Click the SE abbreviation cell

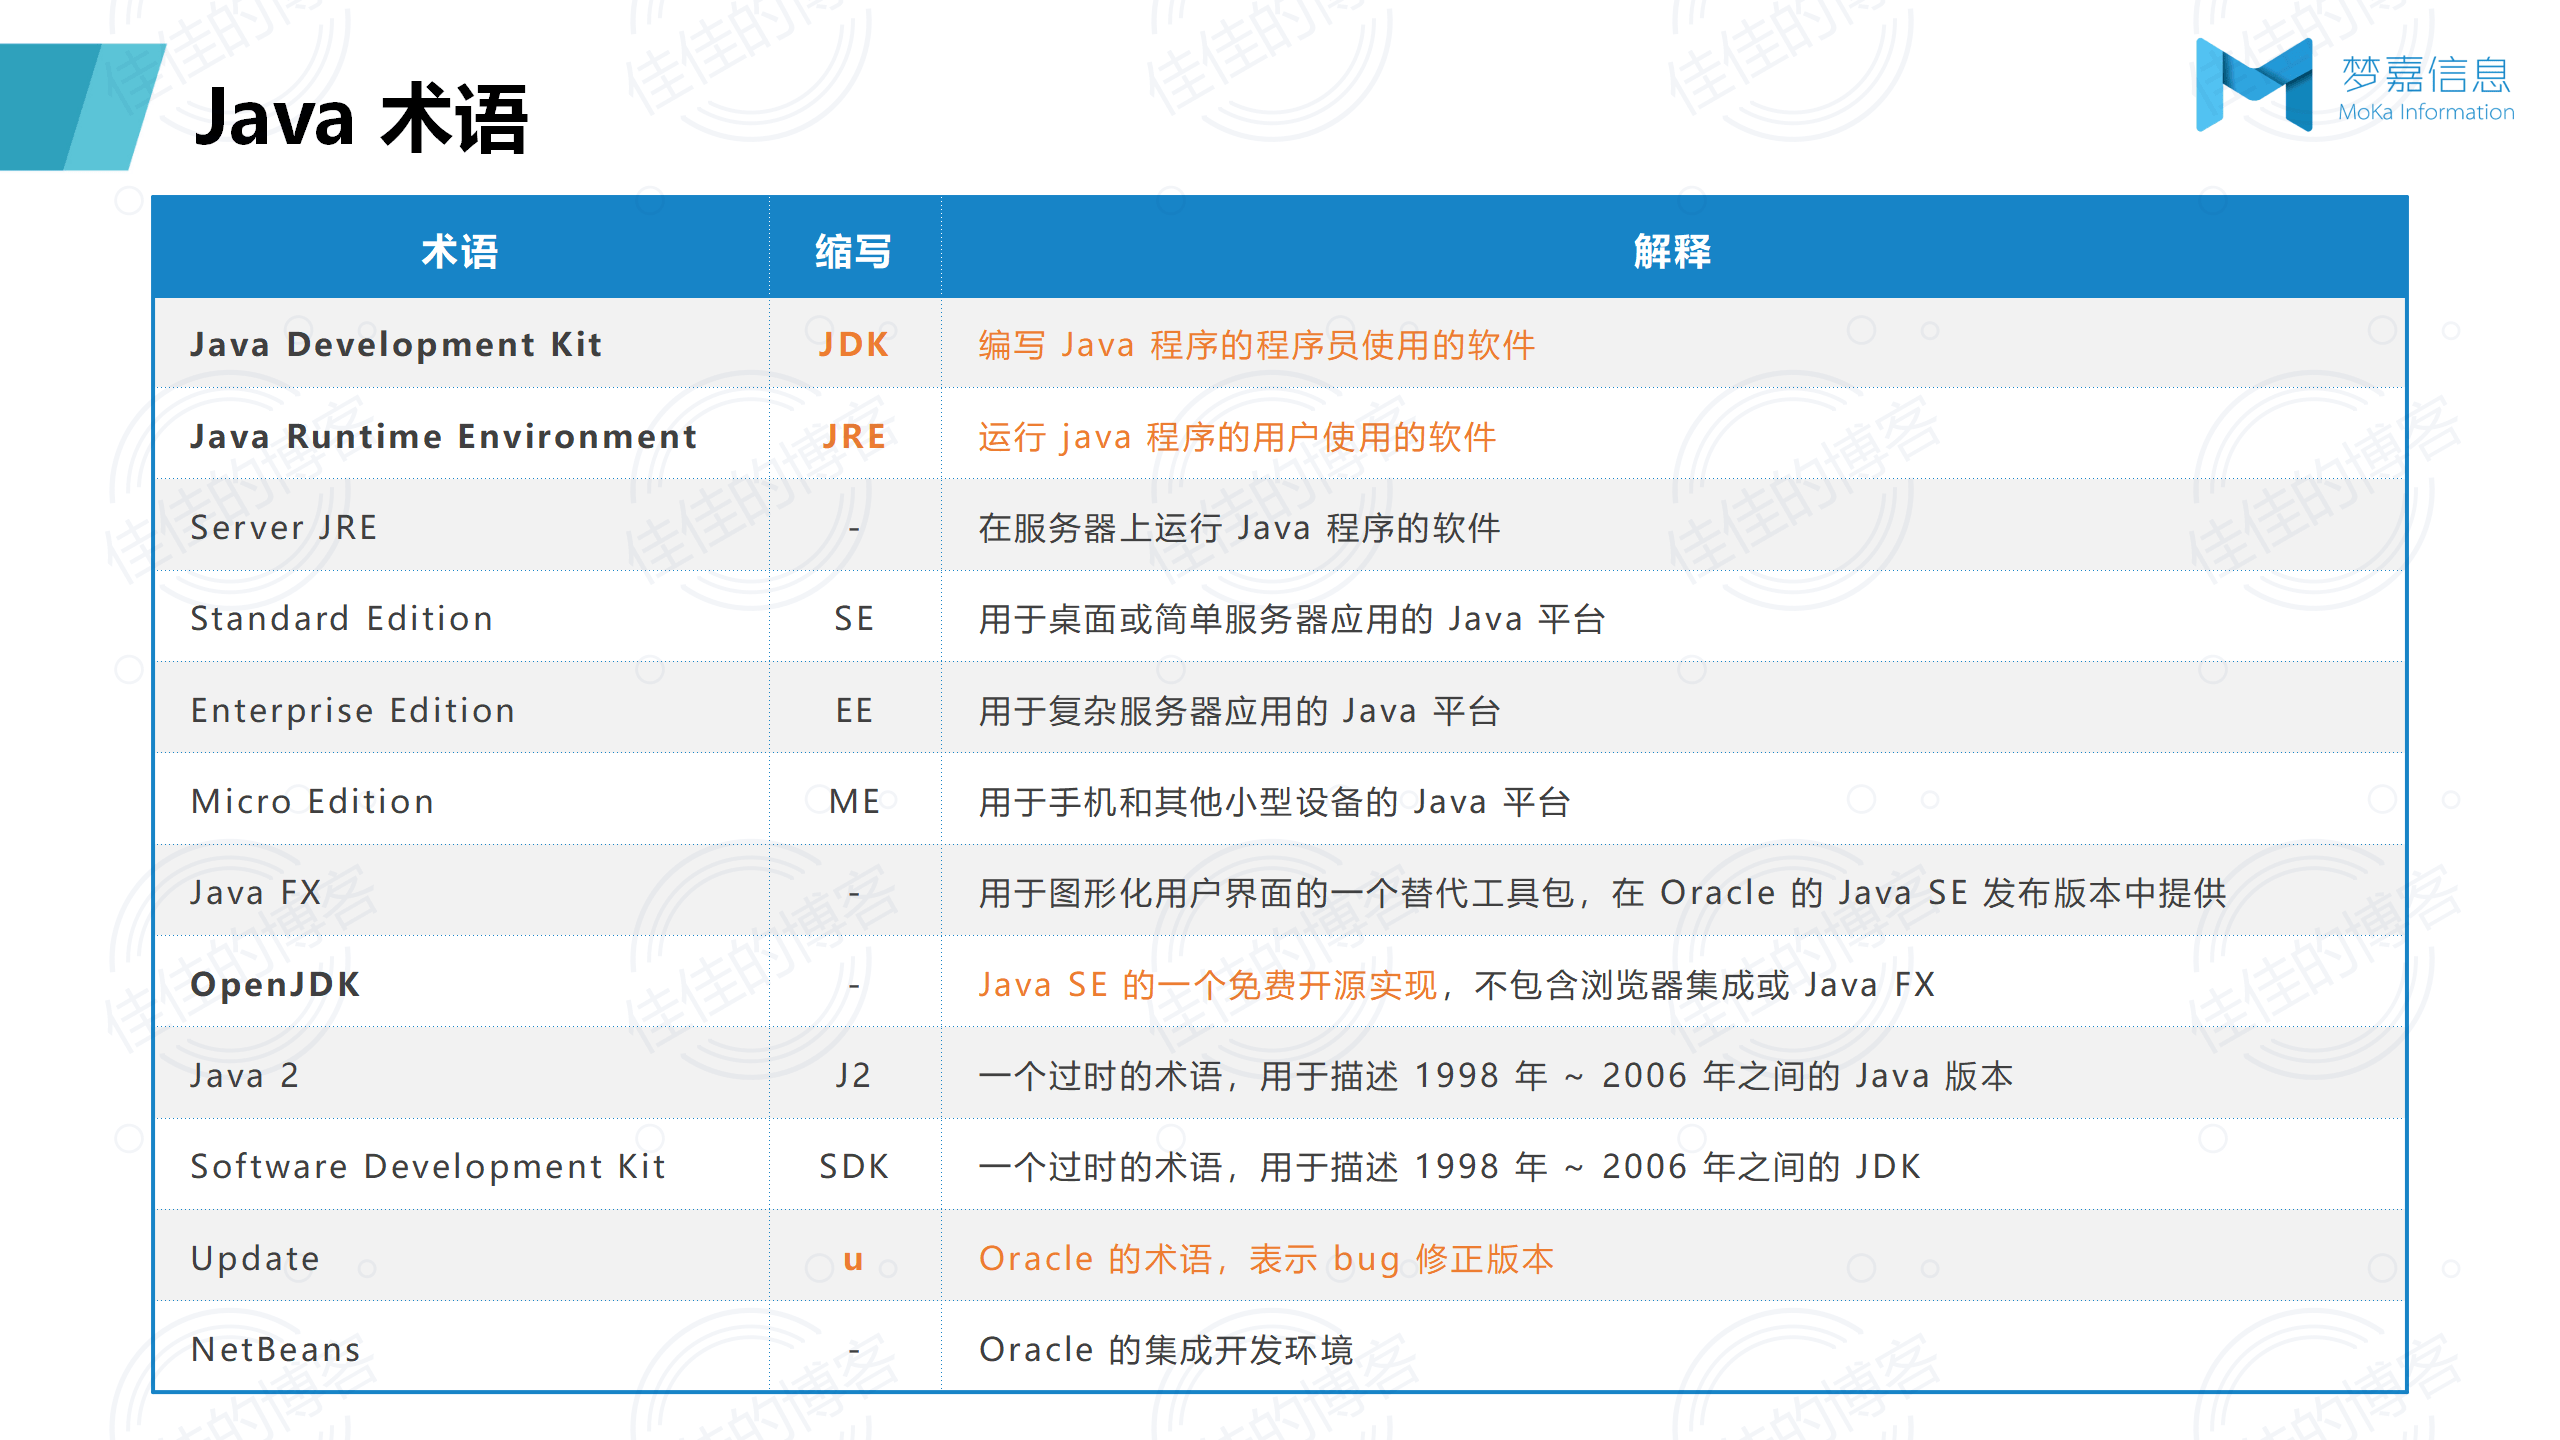pyautogui.click(x=854, y=618)
